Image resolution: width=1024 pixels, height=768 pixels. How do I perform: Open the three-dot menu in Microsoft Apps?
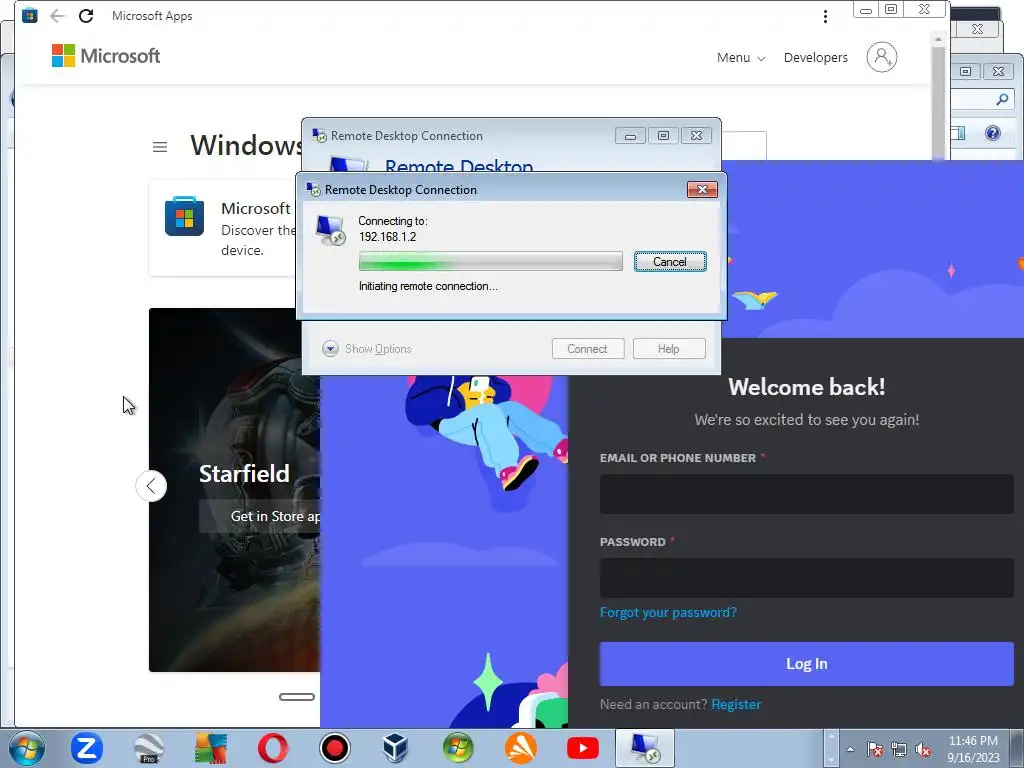825,16
